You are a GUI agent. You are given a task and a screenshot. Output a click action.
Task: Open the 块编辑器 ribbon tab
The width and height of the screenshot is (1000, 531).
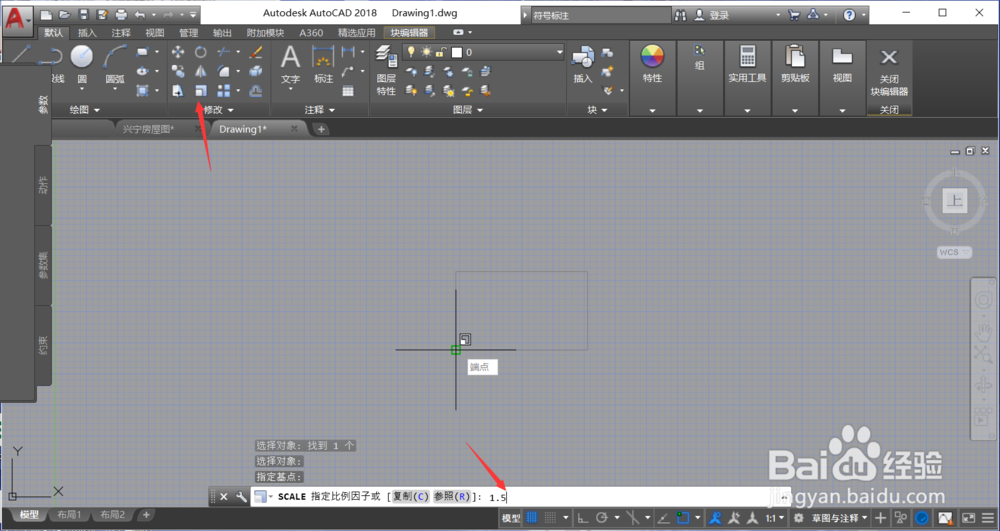pyautogui.click(x=409, y=33)
